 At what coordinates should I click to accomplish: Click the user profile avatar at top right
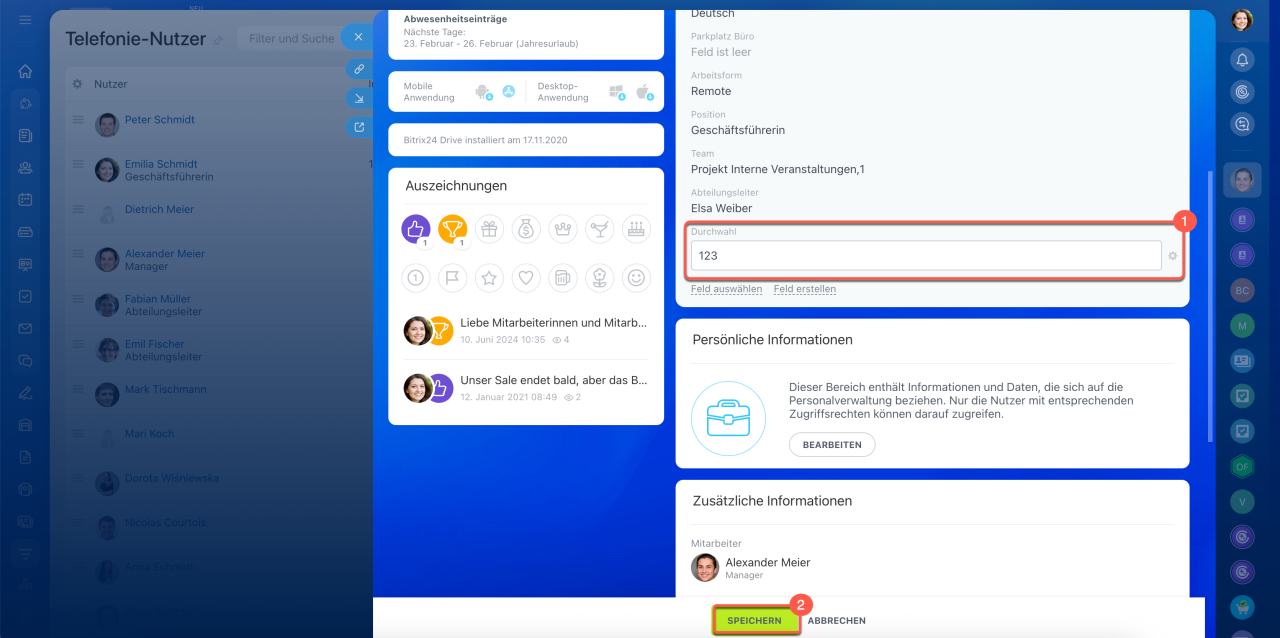[1242, 20]
